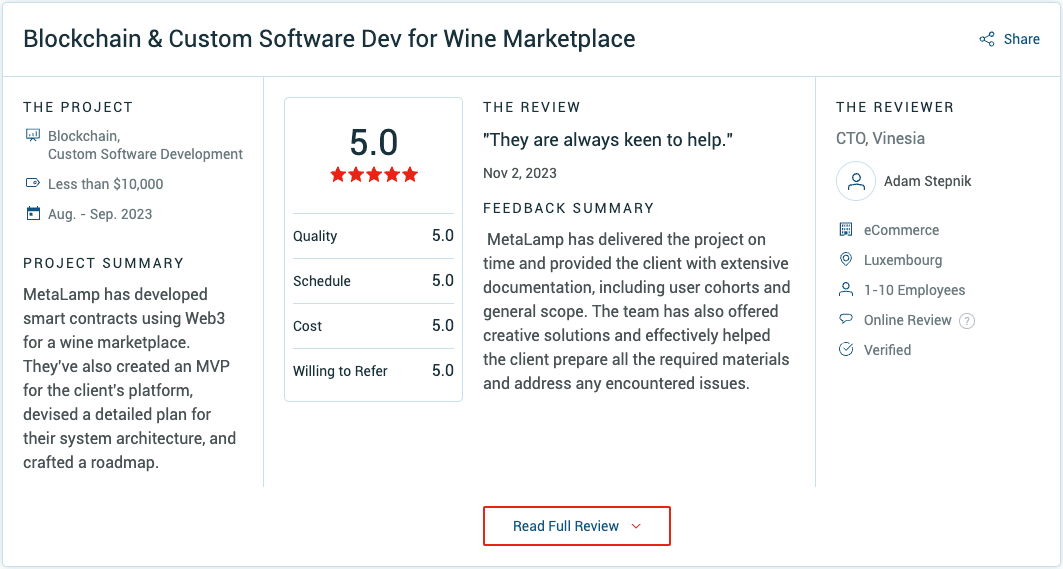Click the eCommerce building icon
The height and width of the screenshot is (569, 1063).
point(846,230)
